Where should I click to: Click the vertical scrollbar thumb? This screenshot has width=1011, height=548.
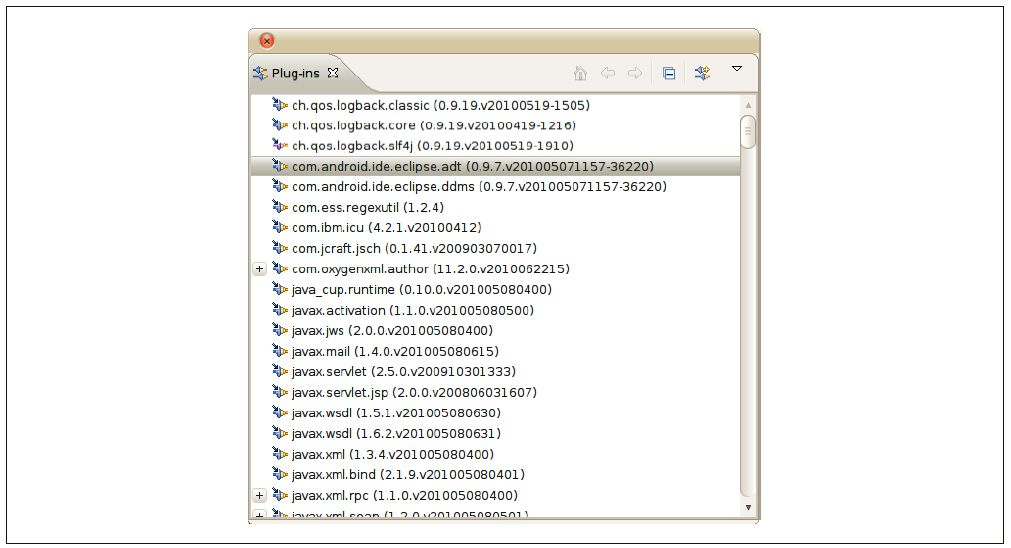coord(748,132)
